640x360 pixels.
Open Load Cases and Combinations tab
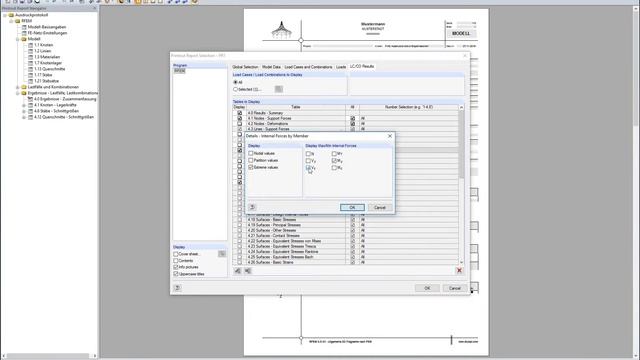tap(308, 67)
